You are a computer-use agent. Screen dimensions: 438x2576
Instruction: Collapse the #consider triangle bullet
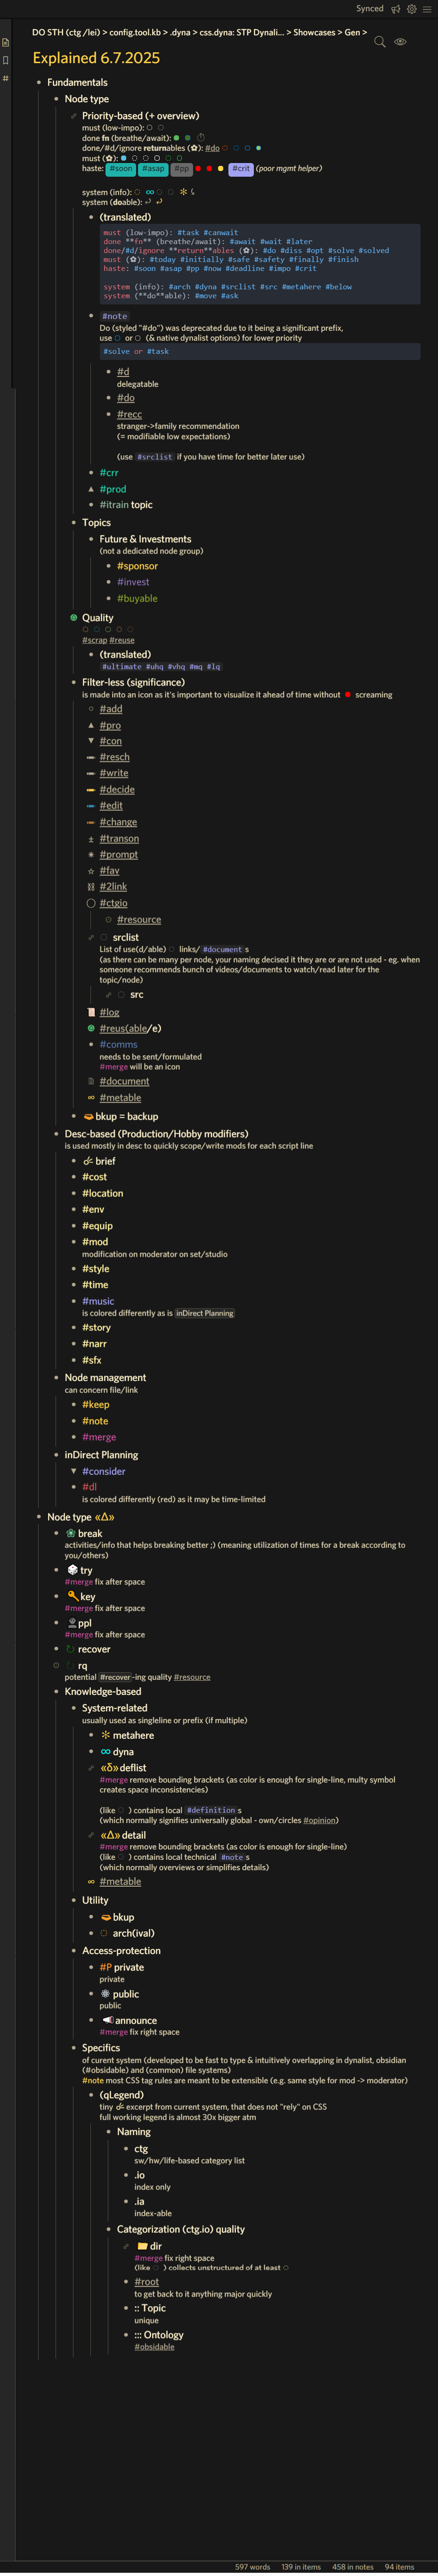click(x=73, y=1471)
